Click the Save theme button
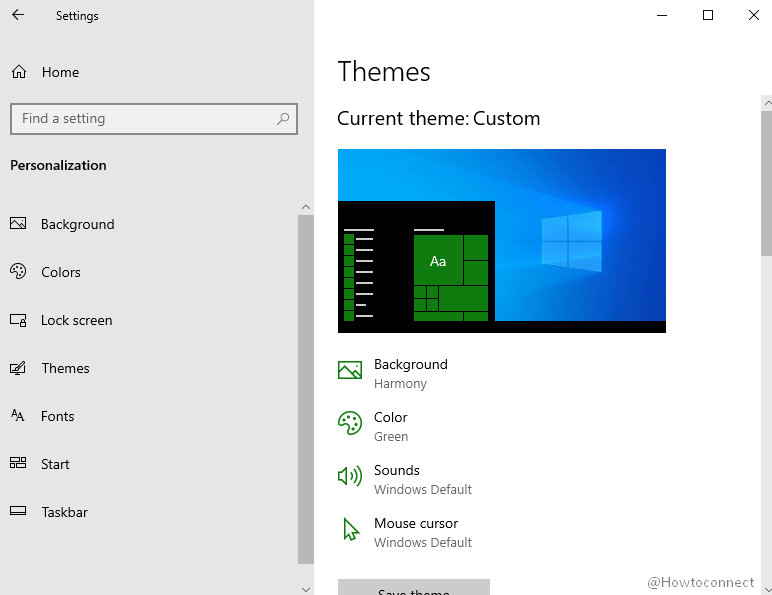Image resolution: width=772 pixels, height=595 pixels. tap(414, 587)
